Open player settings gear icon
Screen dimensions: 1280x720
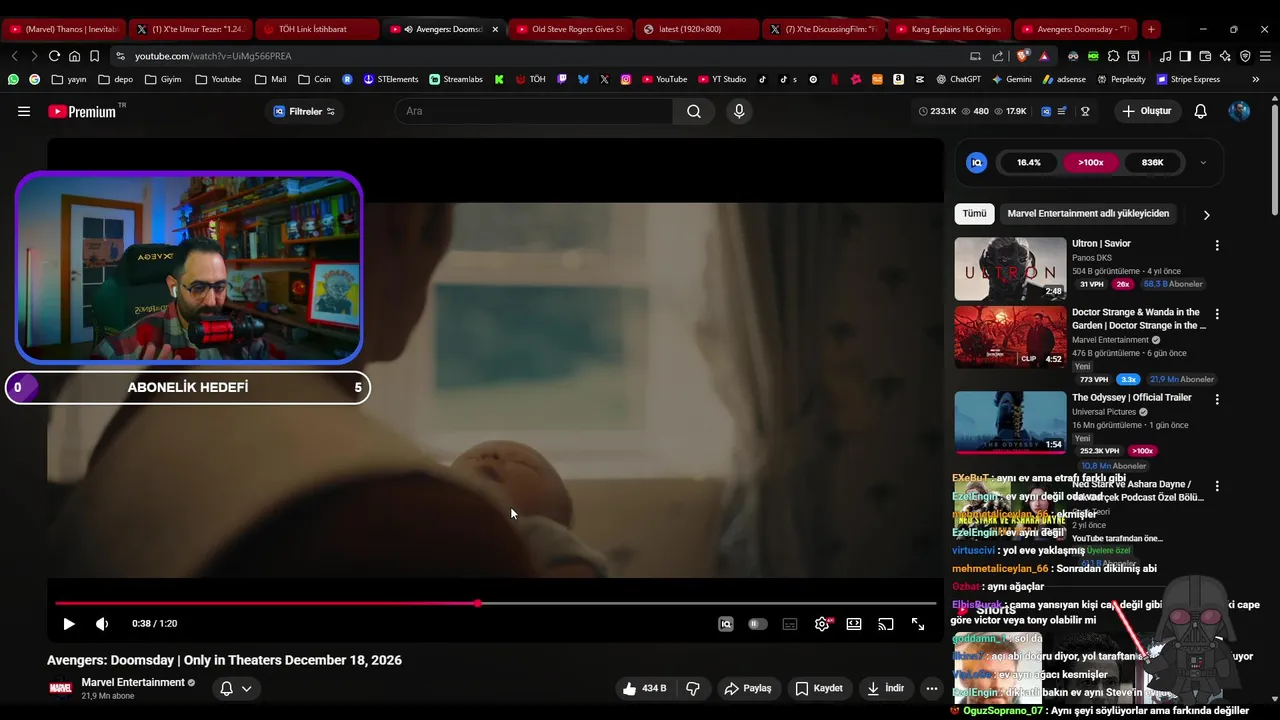click(x=822, y=624)
